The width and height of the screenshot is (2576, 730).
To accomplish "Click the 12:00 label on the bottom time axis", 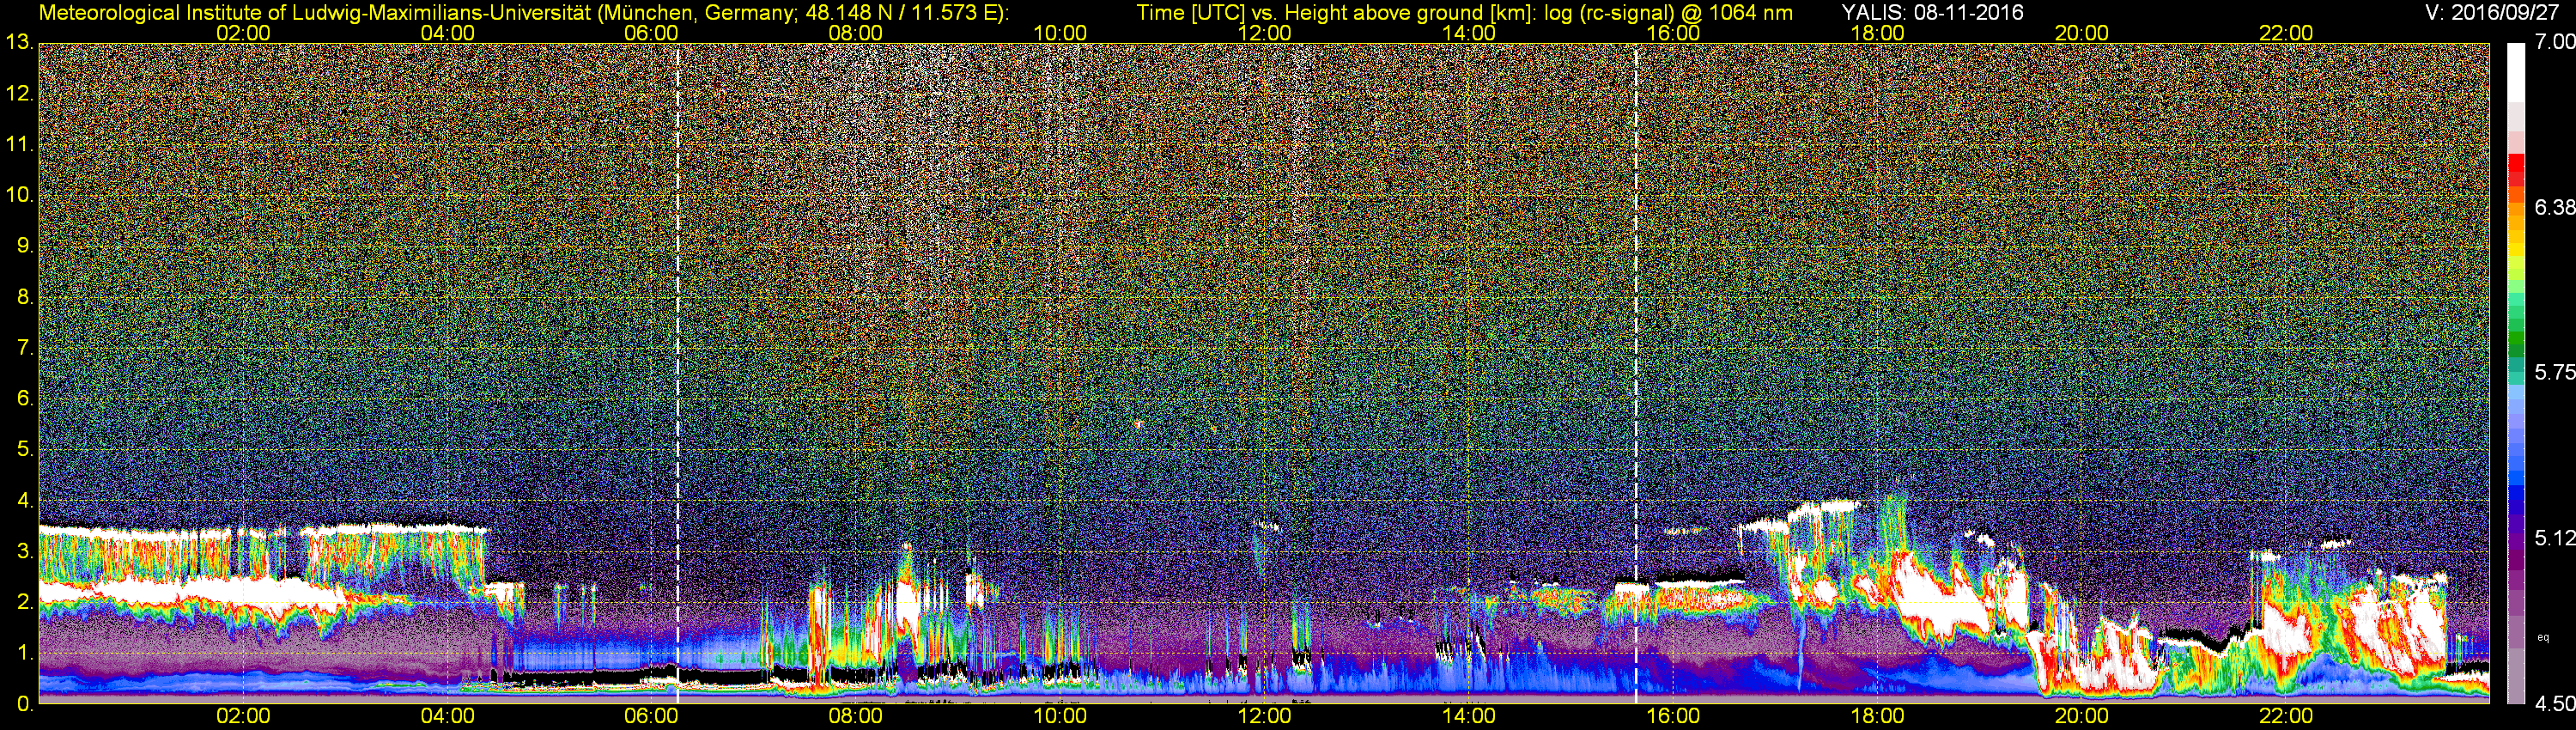I will click(1265, 716).
